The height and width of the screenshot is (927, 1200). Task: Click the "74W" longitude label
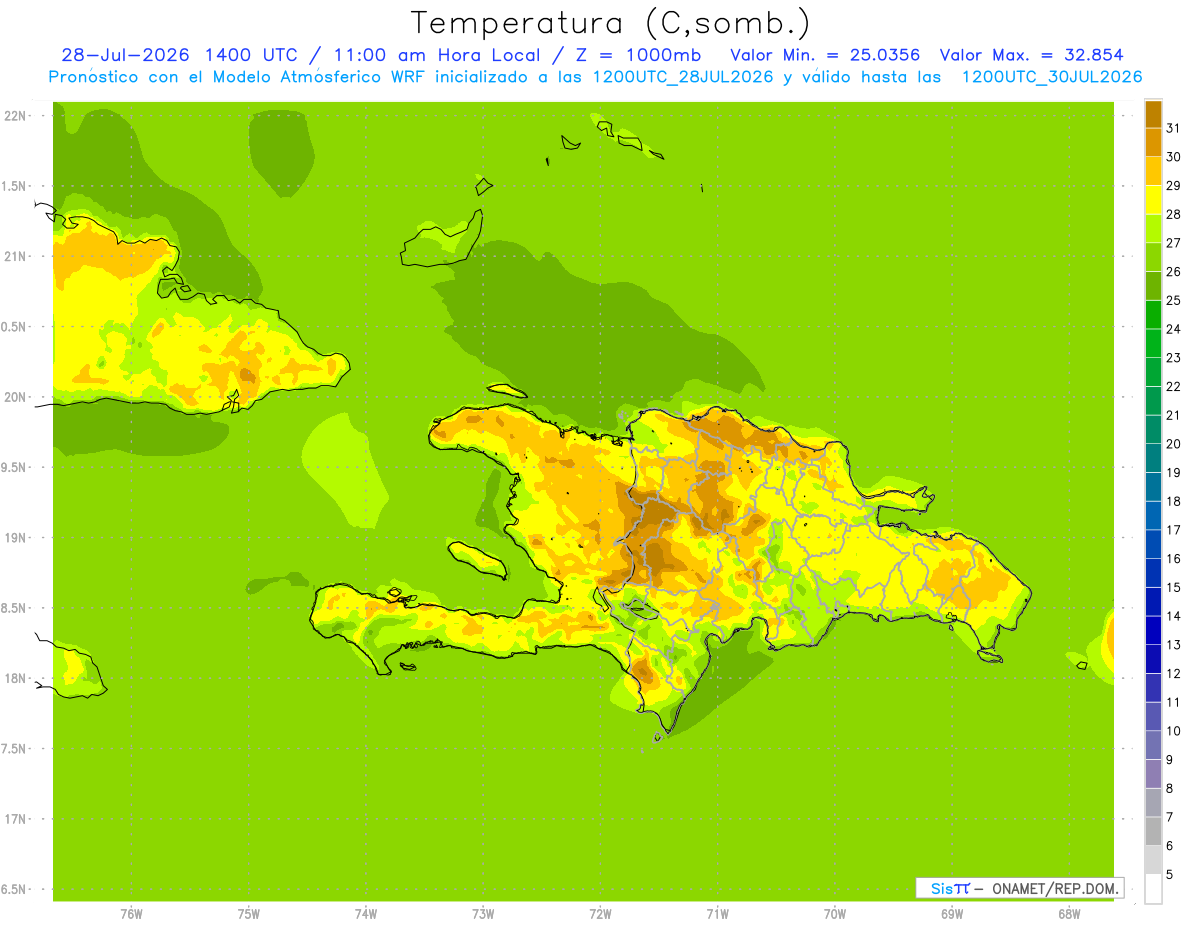(x=366, y=914)
